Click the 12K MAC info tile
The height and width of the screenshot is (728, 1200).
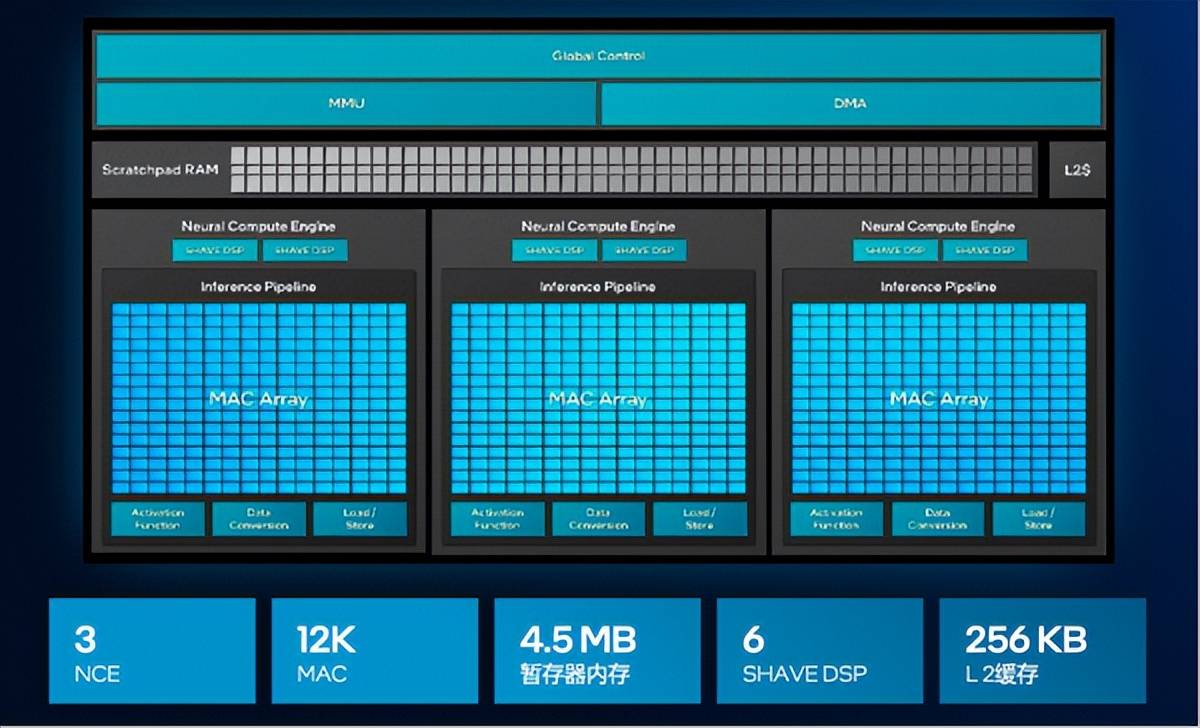pyautogui.click(x=375, y=651)
